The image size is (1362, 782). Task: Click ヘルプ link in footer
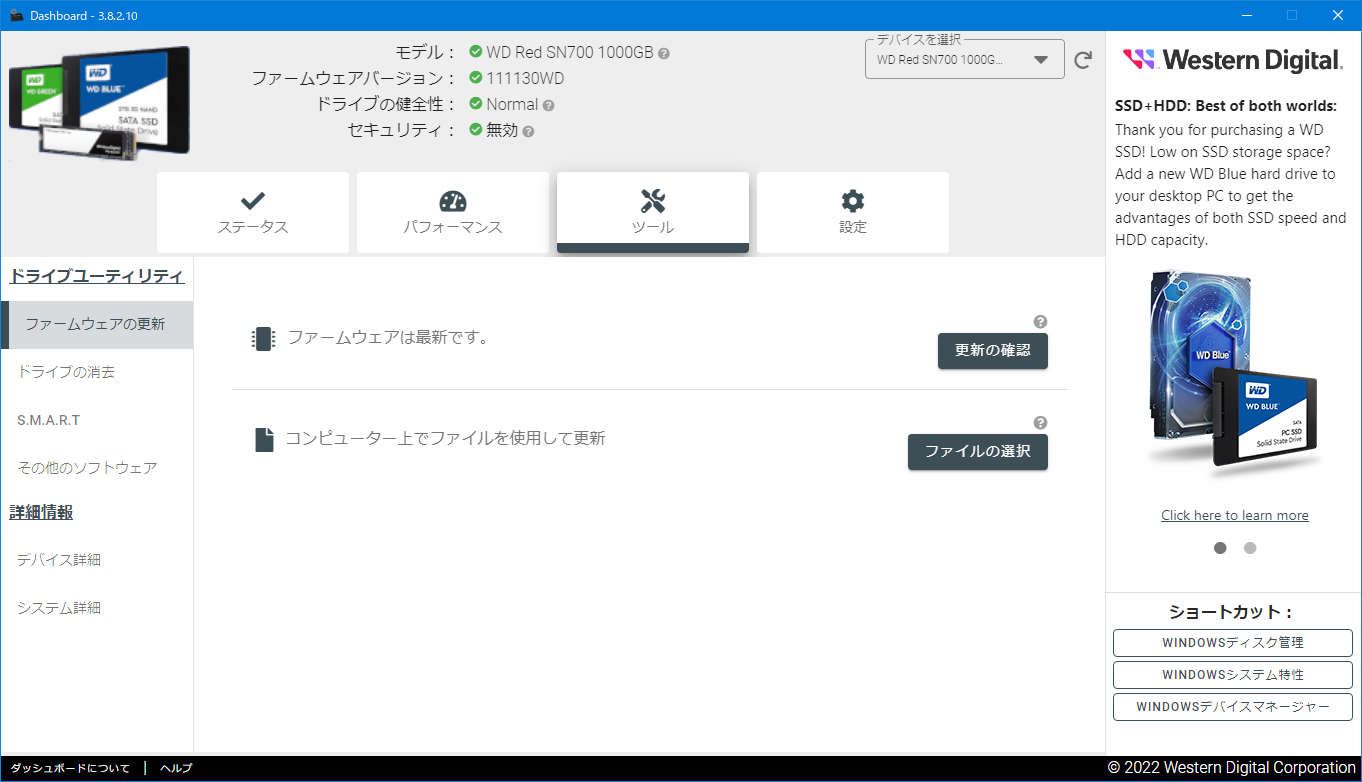pyautogui.click(x=176, y=769)
